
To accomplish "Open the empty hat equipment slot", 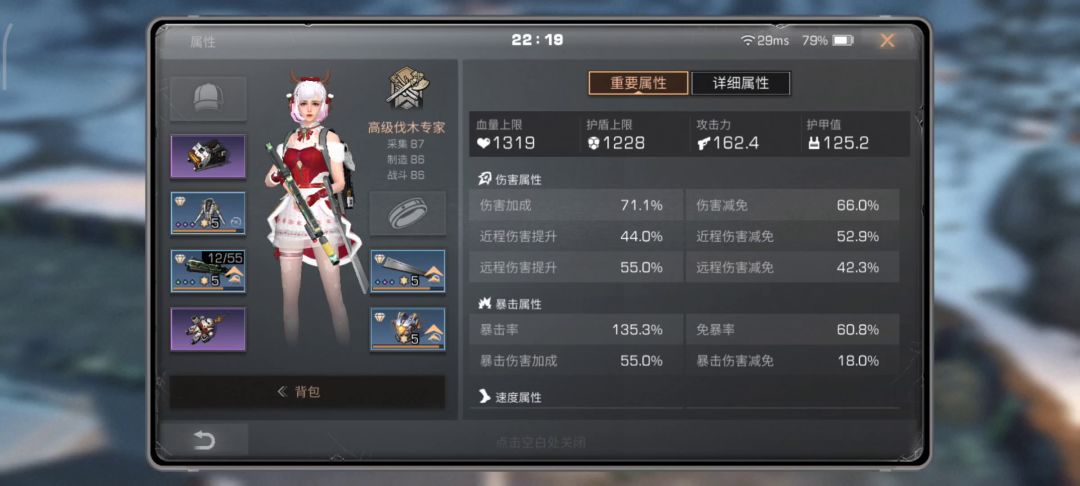I will pos(208,99).
